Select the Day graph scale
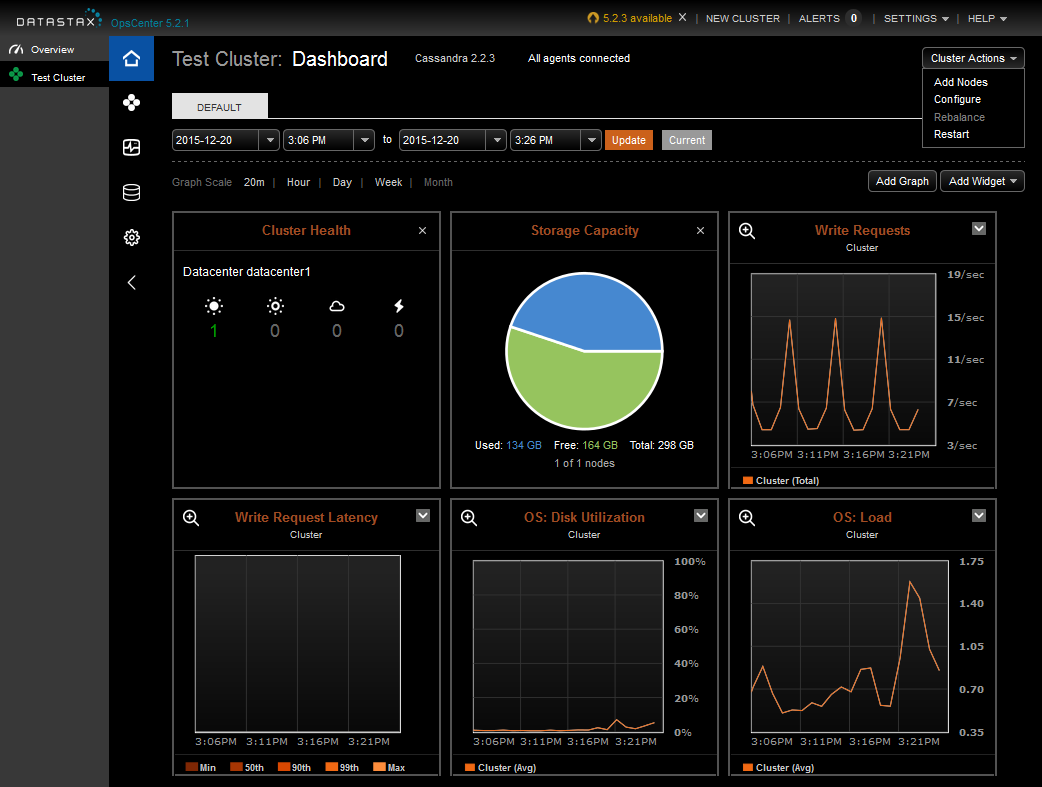The image size is (1042, 787). tap(342, 182)
